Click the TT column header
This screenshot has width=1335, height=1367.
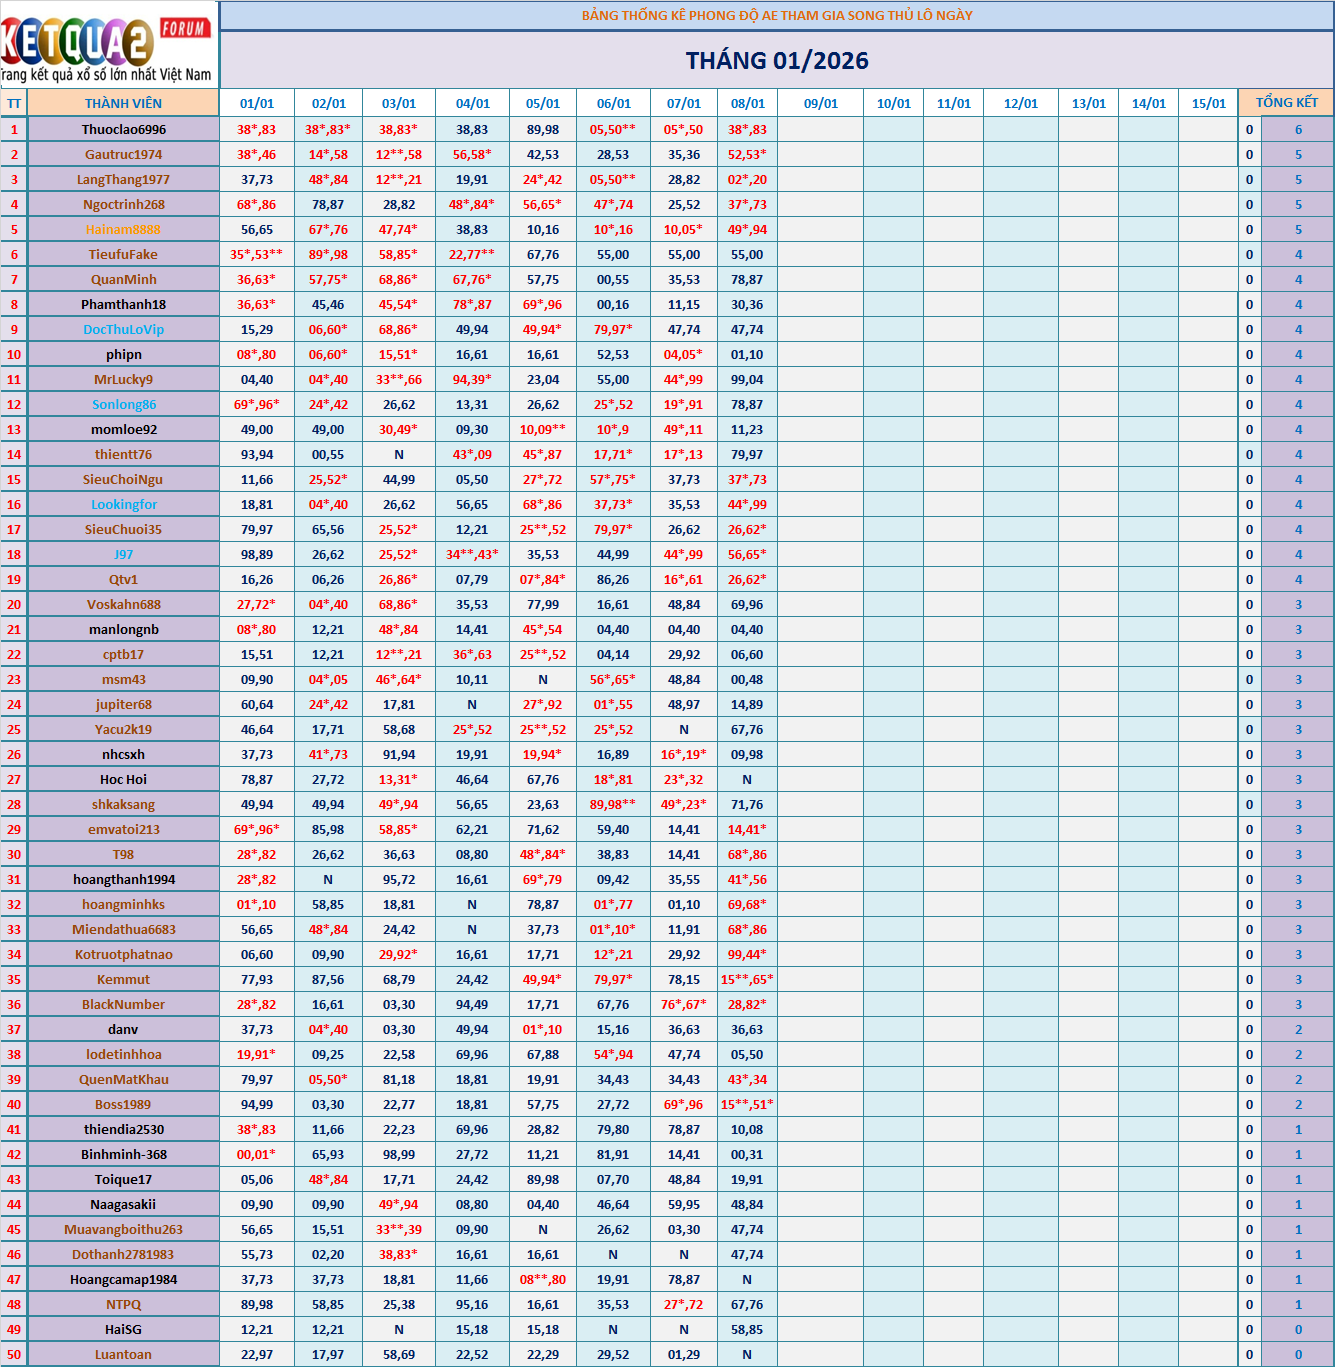14,103
